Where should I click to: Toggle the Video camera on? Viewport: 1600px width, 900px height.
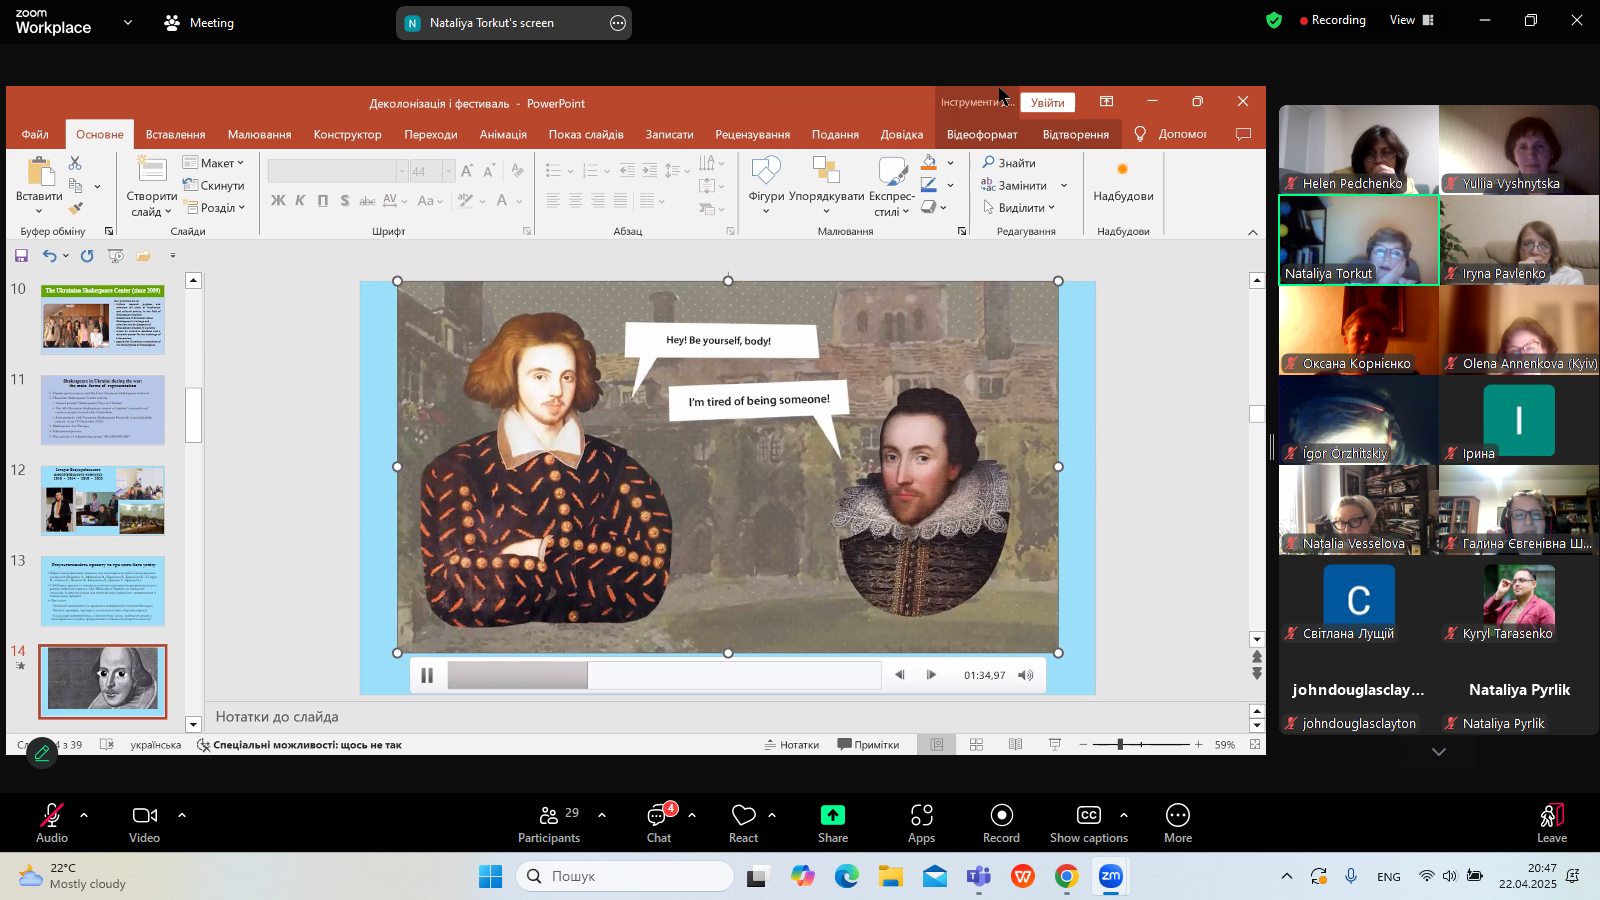pyautogui.click(x=145, y=816)
